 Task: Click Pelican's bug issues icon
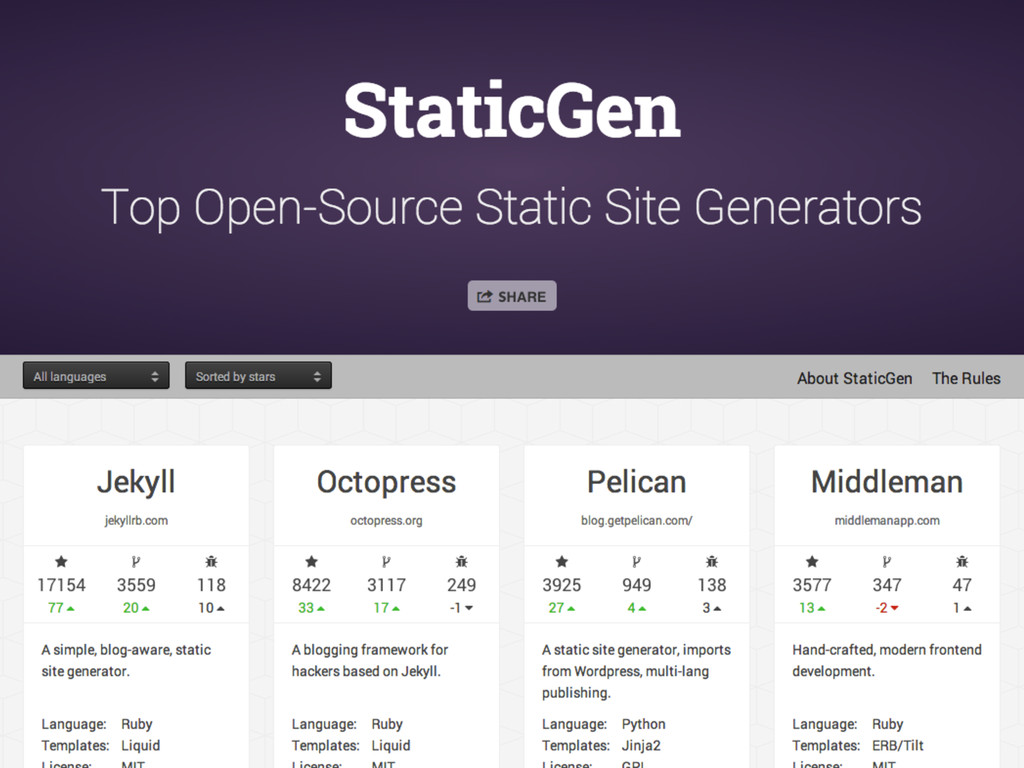[x=711, y=562]
